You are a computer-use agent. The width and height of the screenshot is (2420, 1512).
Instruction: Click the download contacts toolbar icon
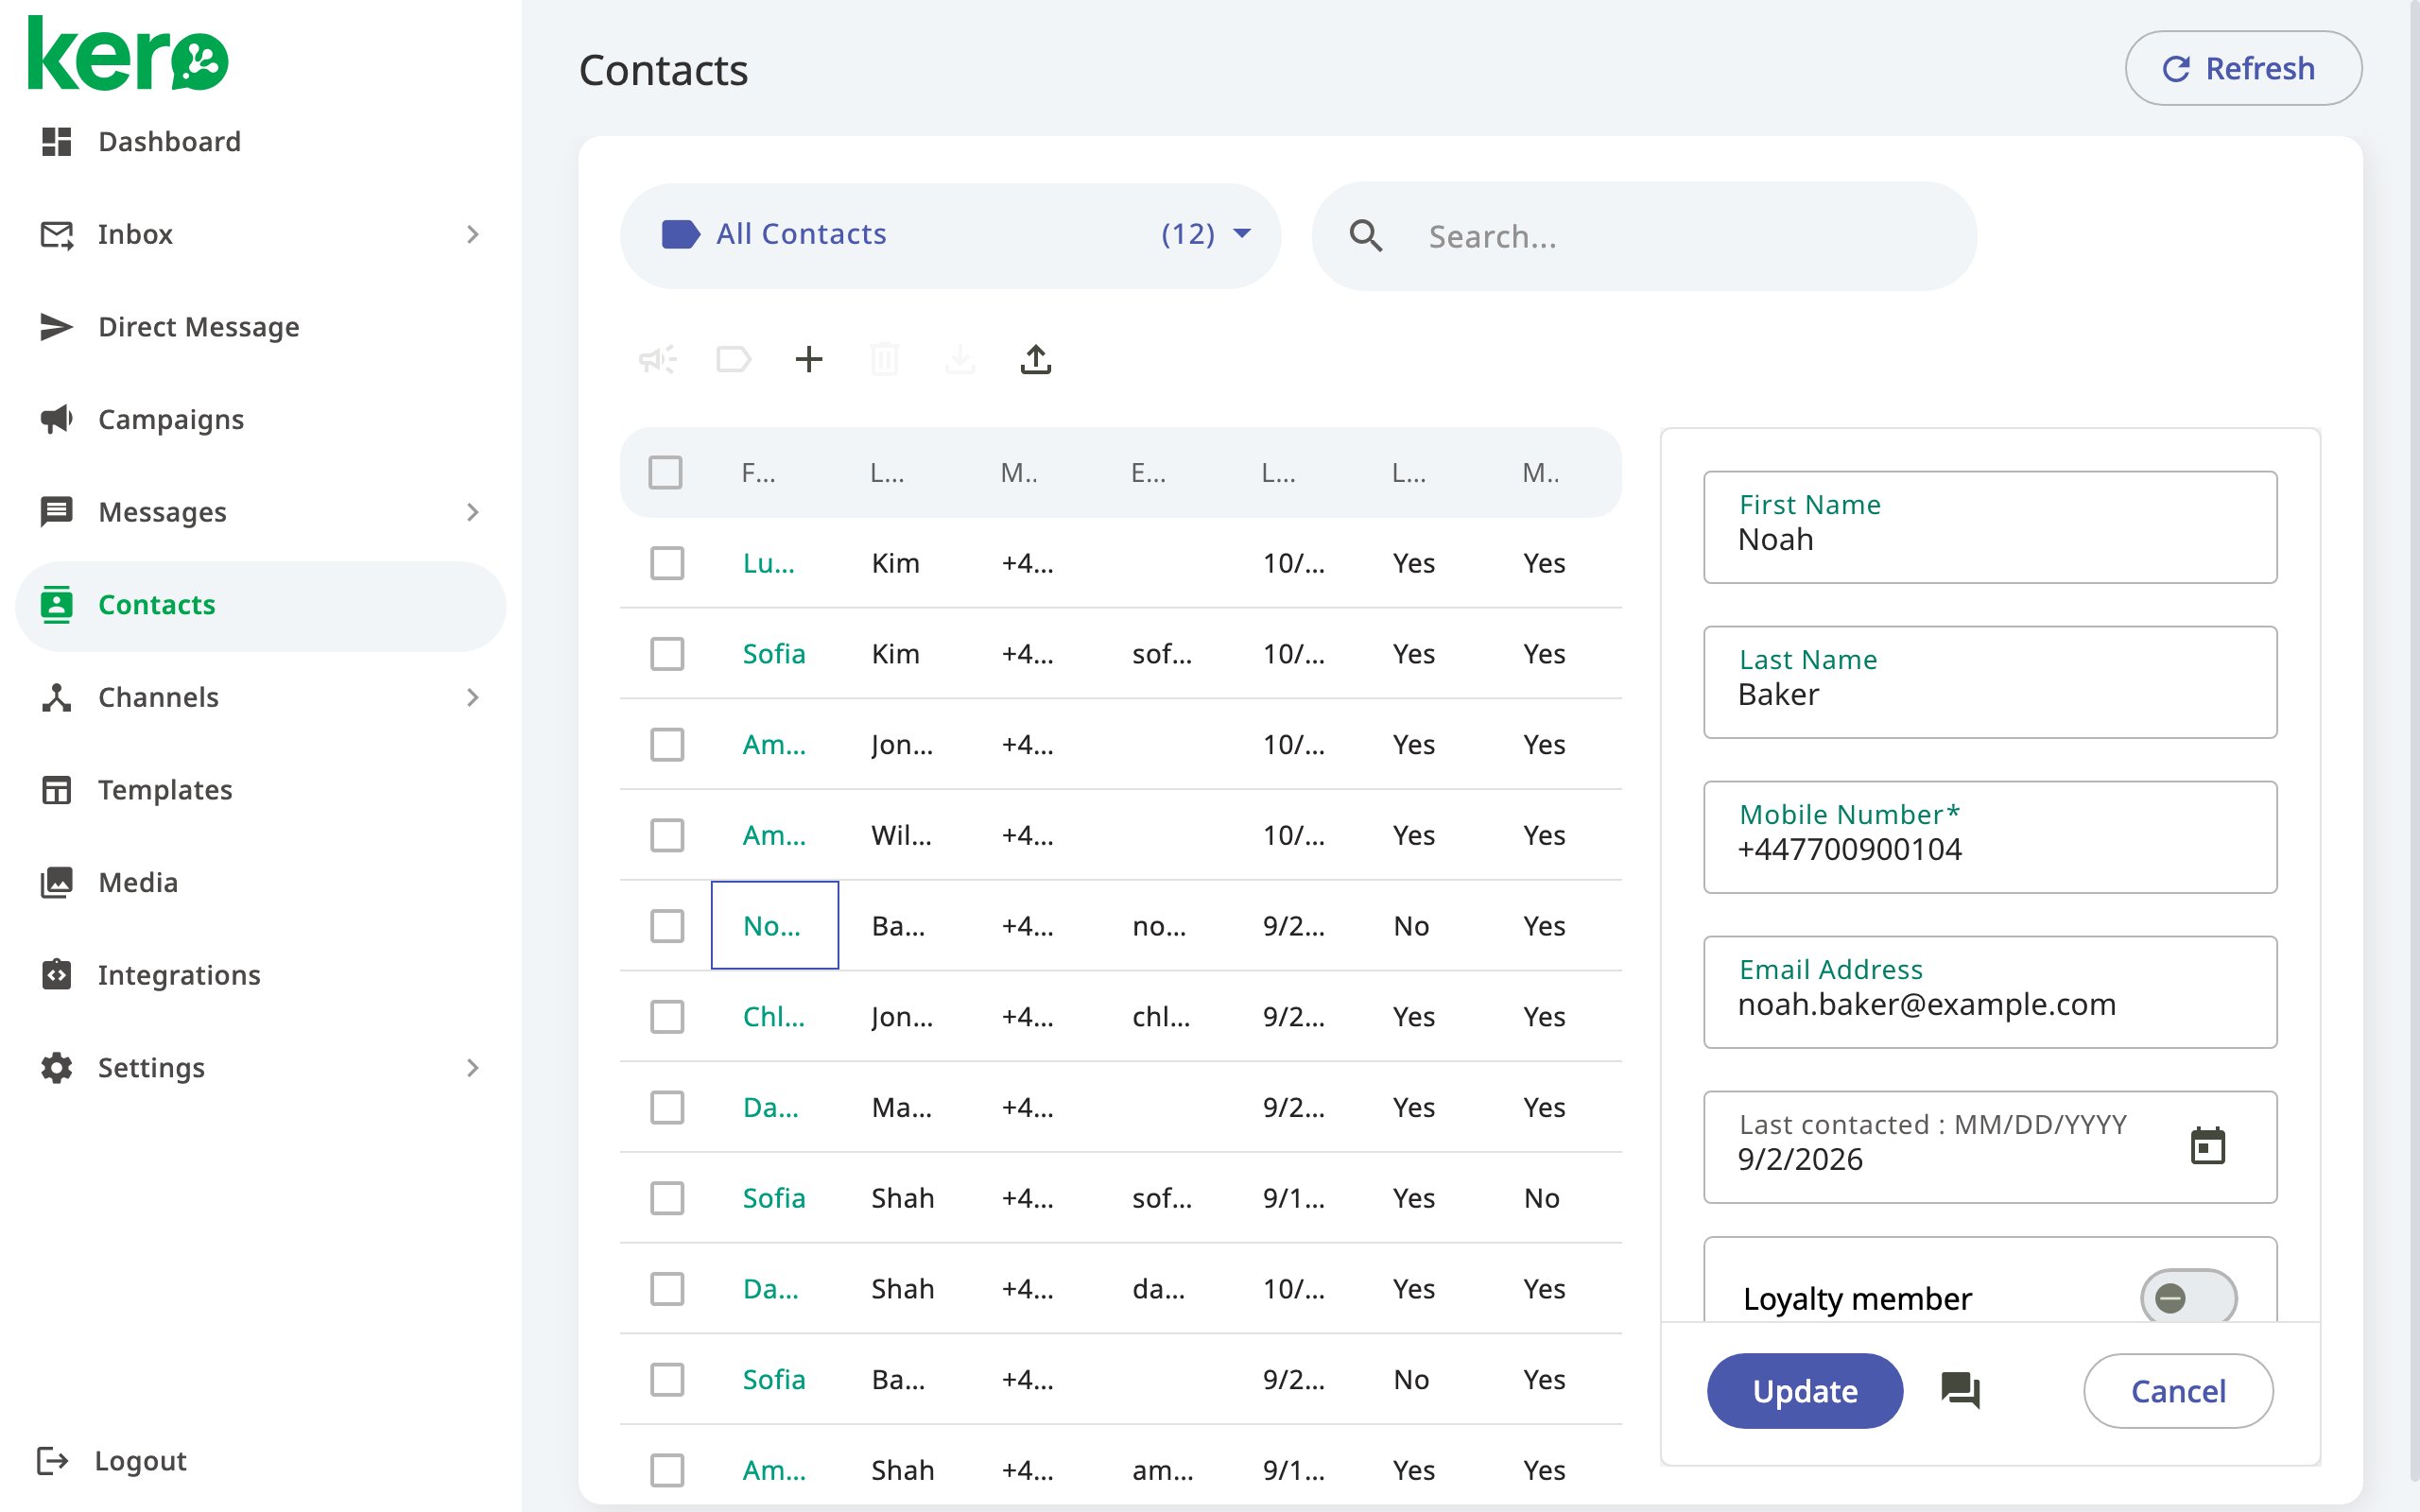point(960,359)
